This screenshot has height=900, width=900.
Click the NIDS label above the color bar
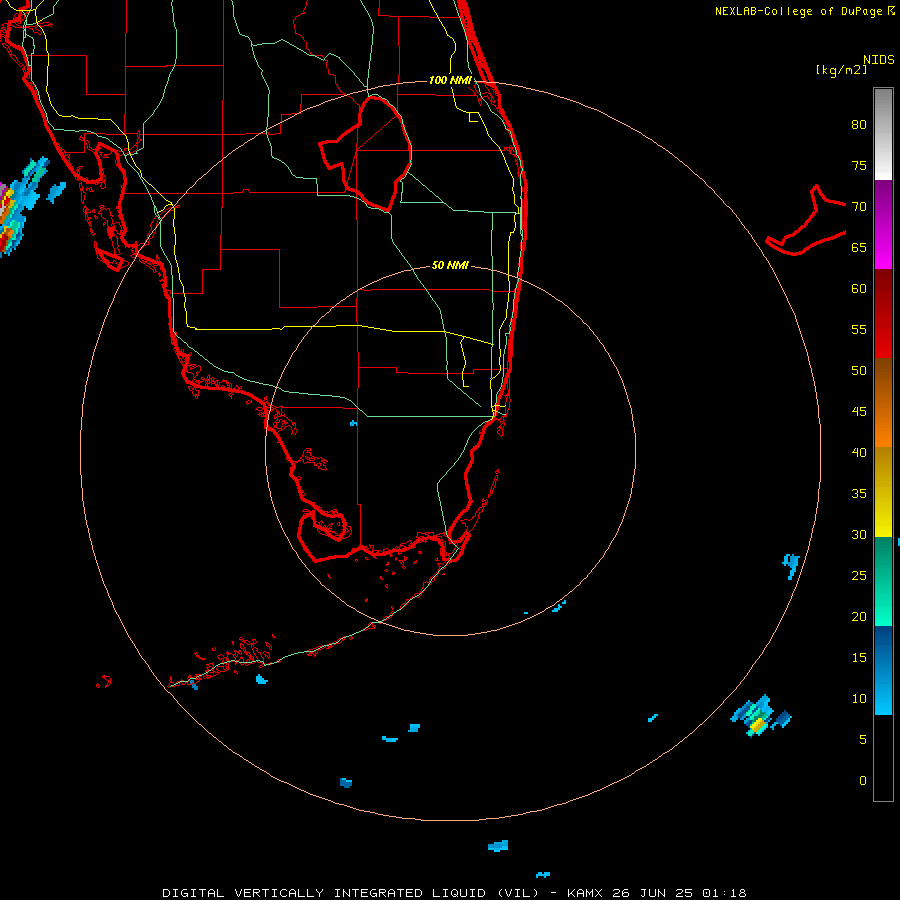click(x=878, y=59)
